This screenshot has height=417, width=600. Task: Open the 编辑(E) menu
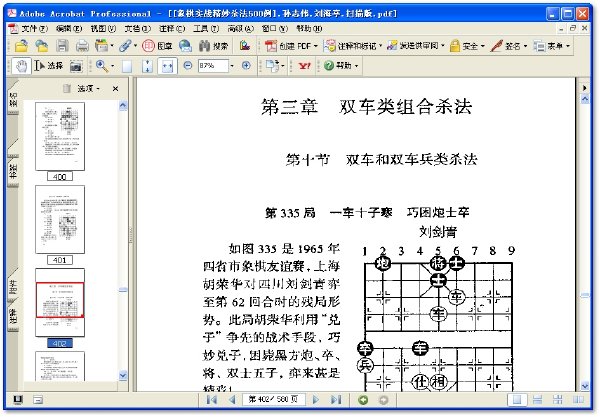coord(68,28)
